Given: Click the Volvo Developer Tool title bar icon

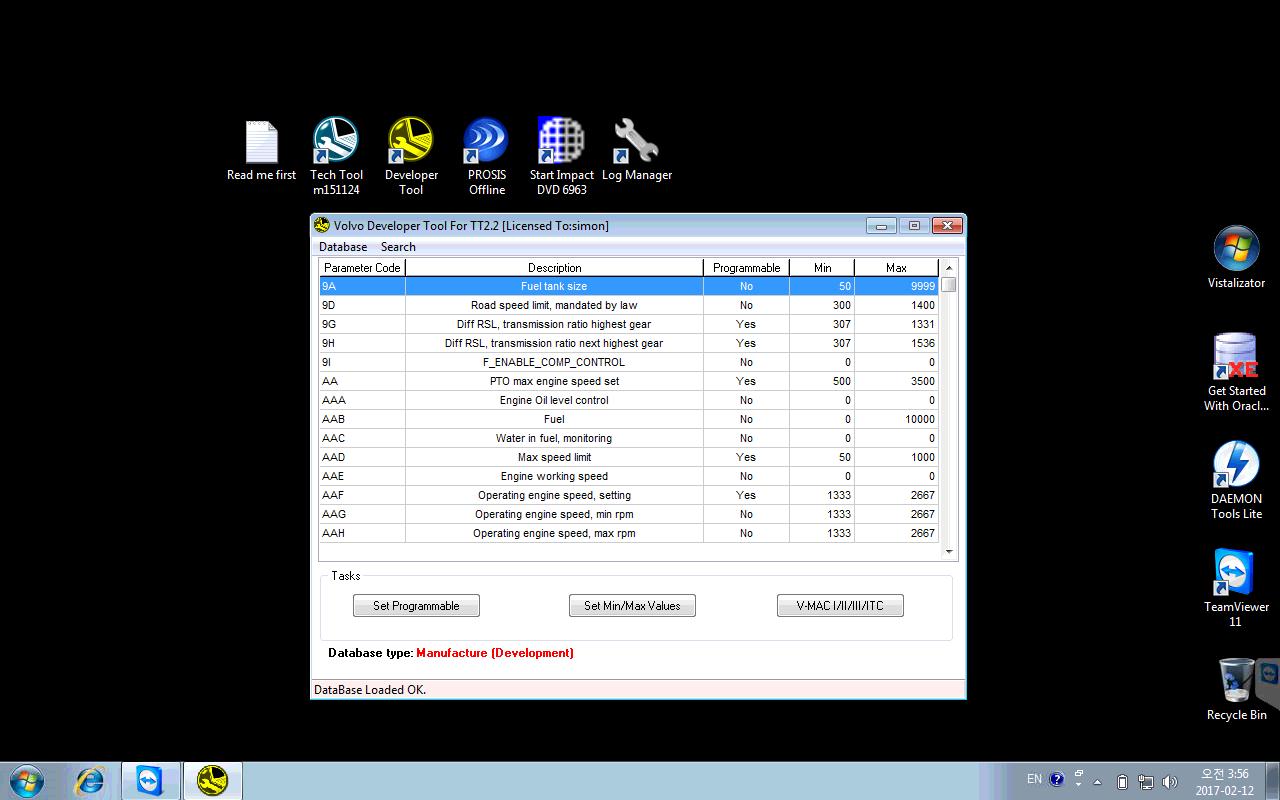Looking at the screenshot, I should (x=322, y=225).
